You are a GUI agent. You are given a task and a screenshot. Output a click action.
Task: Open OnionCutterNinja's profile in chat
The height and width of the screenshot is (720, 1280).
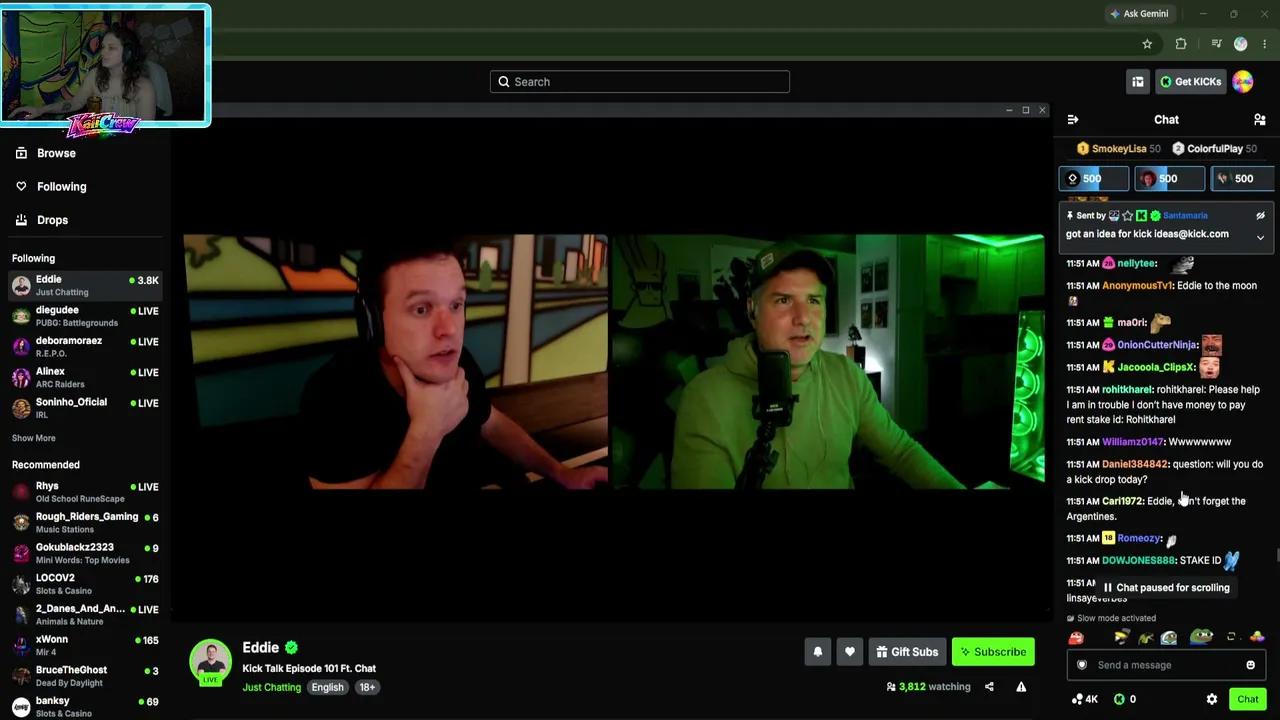[1157, 345]
